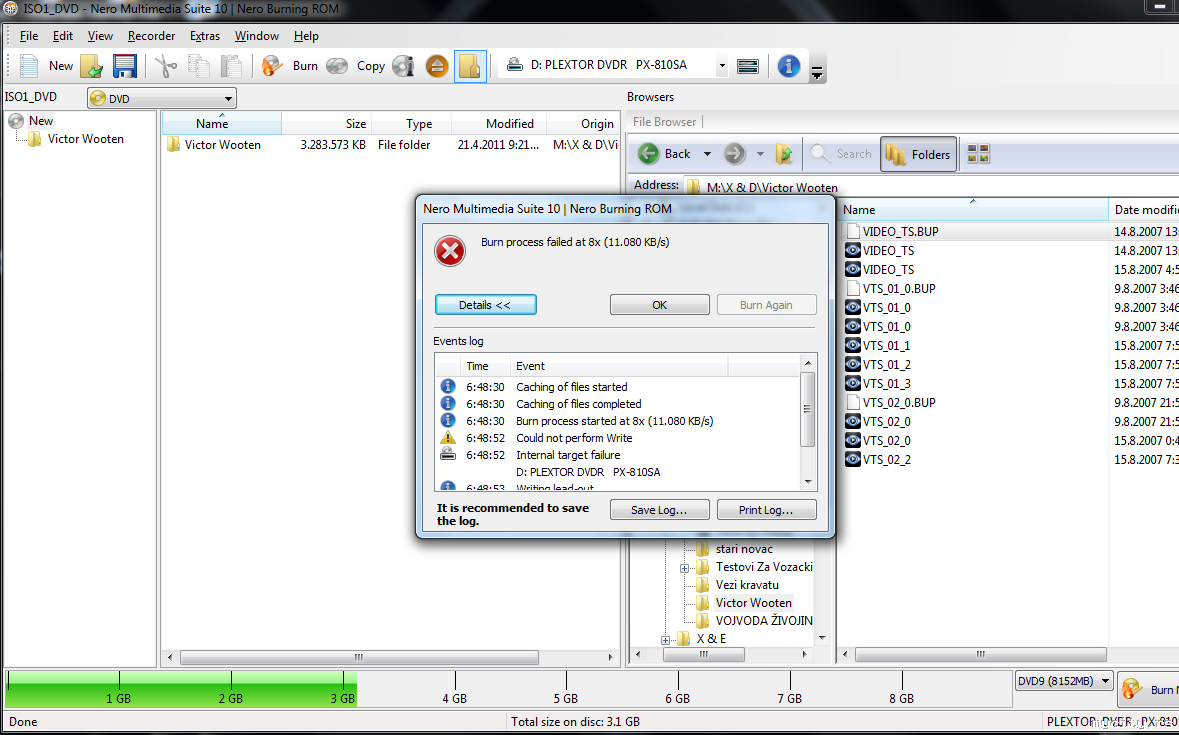1179x735 pixels.
Task: Open the DVD9 (8152MB) capacity dropdown
Action: [x=1064, y=681]
